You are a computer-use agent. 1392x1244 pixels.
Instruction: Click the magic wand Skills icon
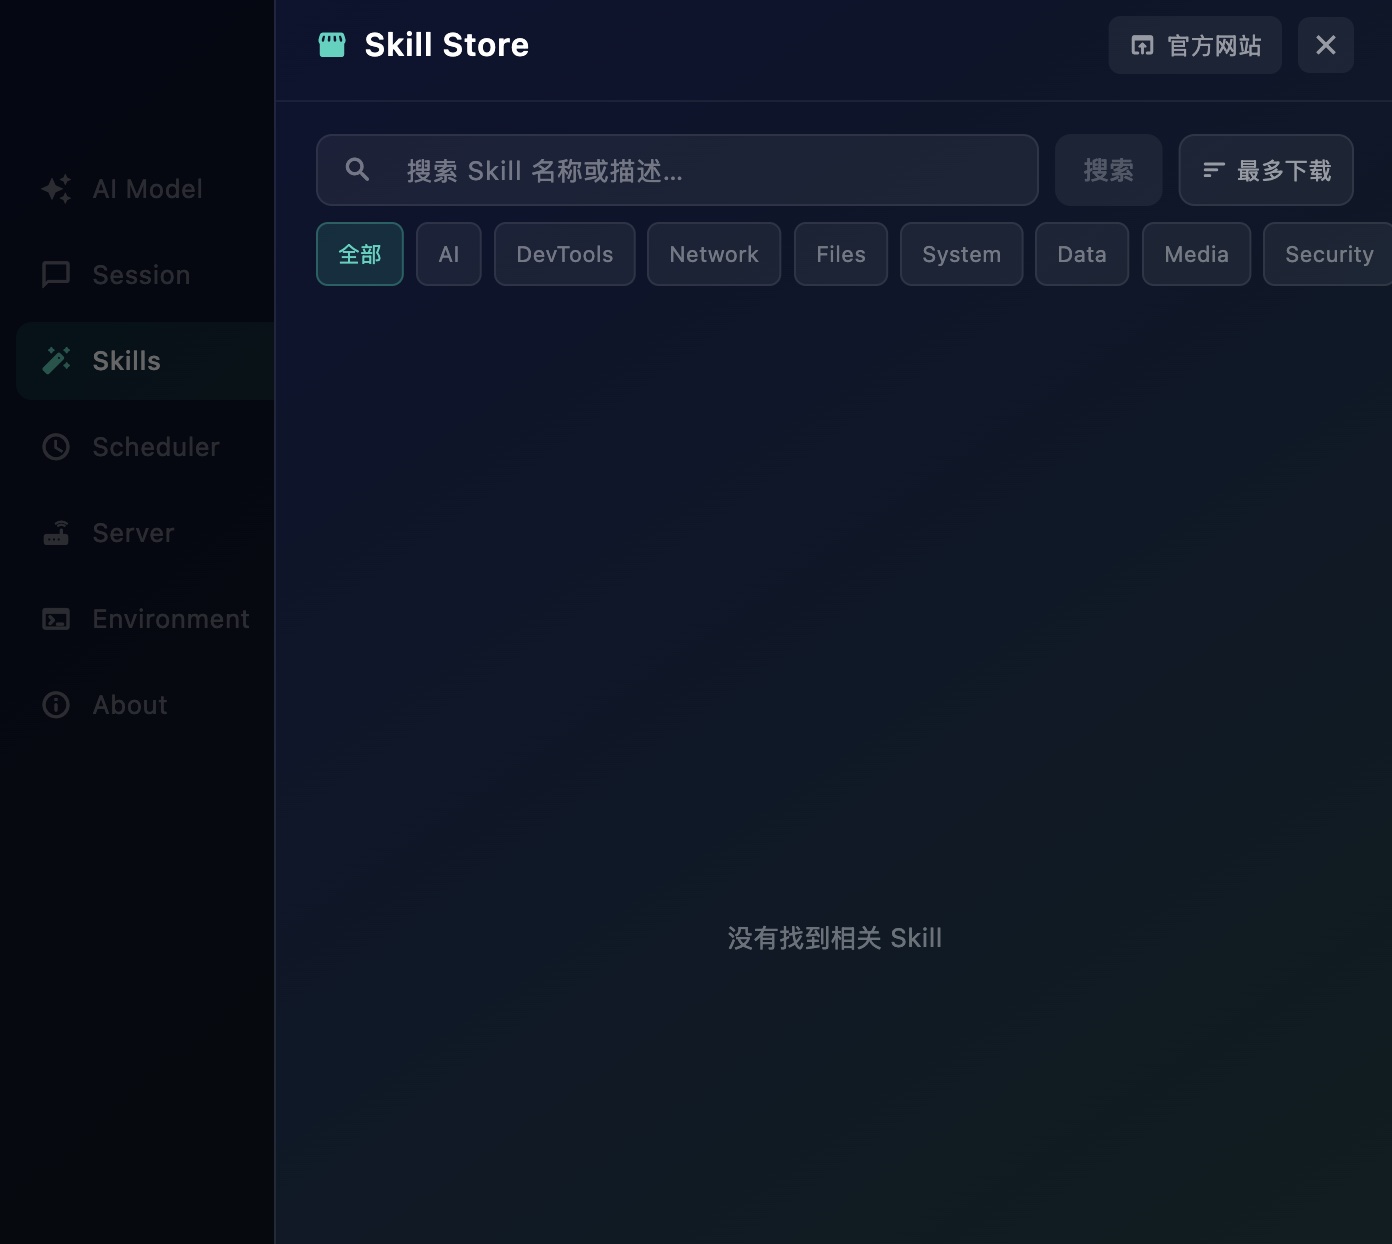coord(55,360)
